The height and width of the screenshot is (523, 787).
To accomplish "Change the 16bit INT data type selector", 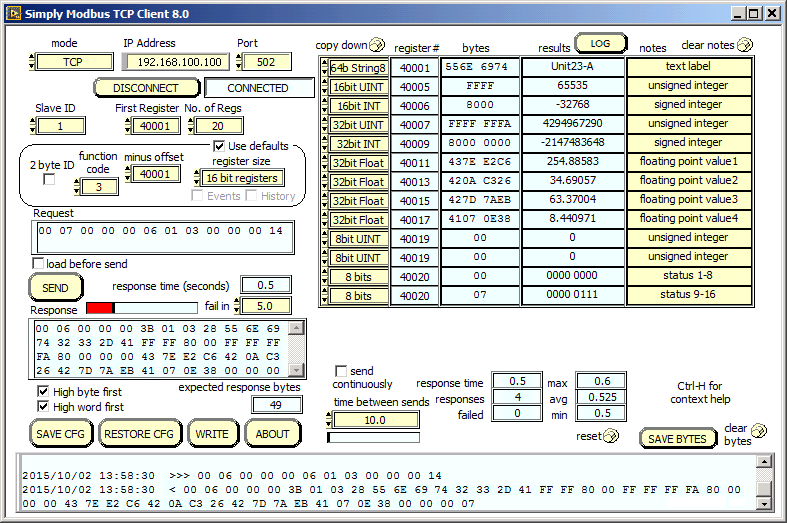I will (x=358, y=106).
